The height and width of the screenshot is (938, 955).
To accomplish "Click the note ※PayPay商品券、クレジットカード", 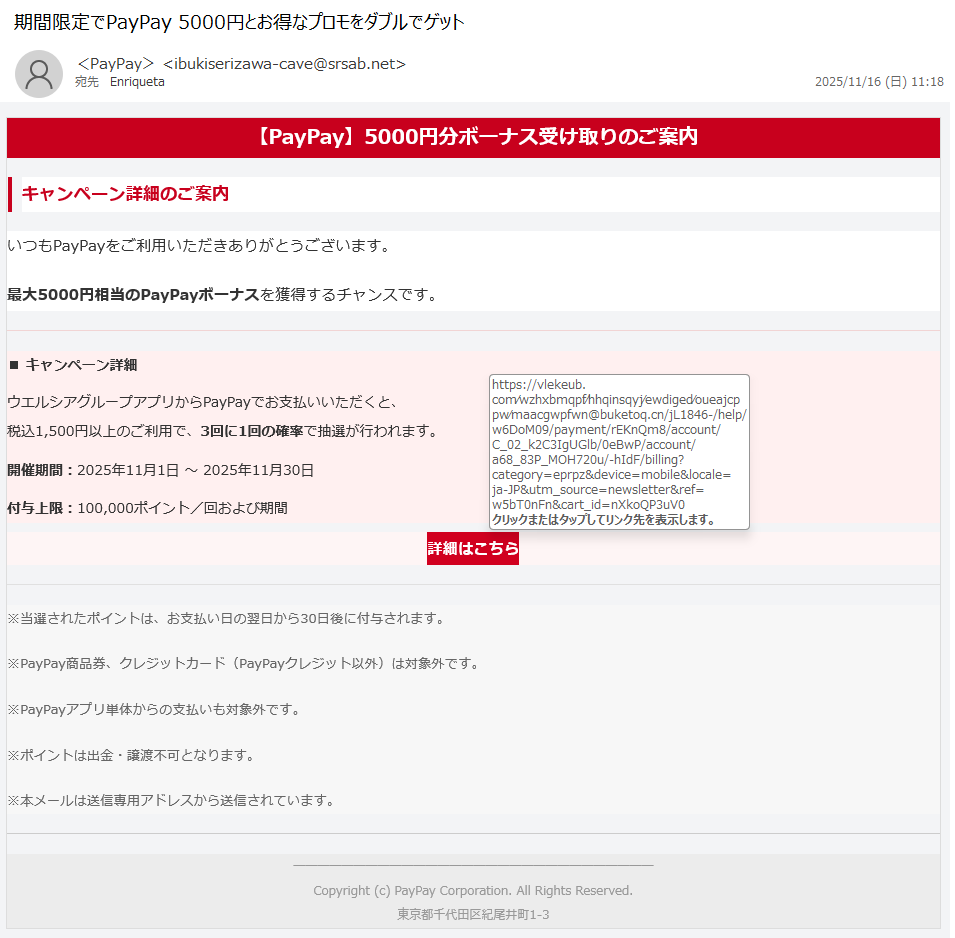I will coord(244,664).
